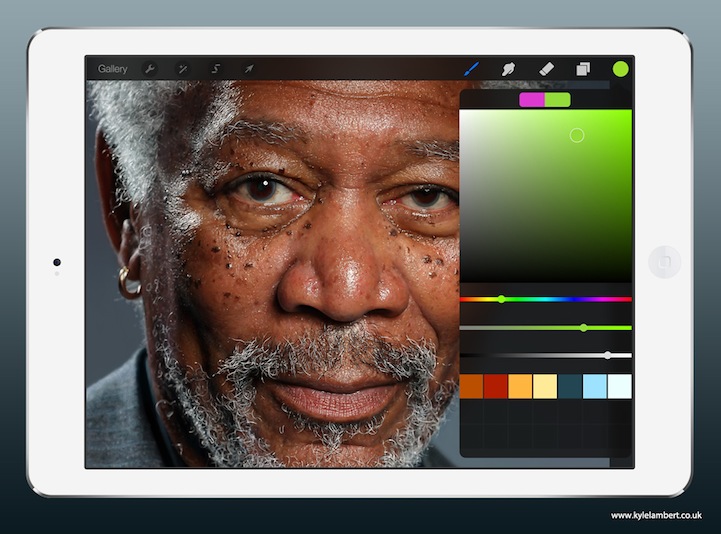Screen dimensions: 721x534
Task: Tap the green active color circle
Action: coord(620,69)
